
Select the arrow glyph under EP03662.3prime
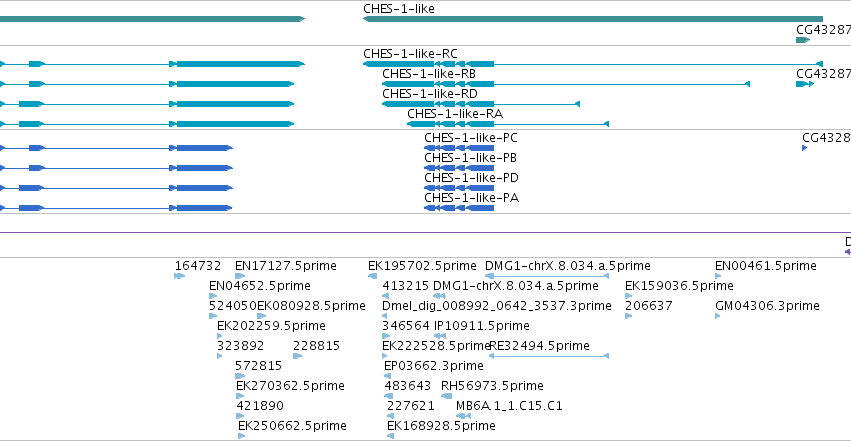[x=388, y=376]
